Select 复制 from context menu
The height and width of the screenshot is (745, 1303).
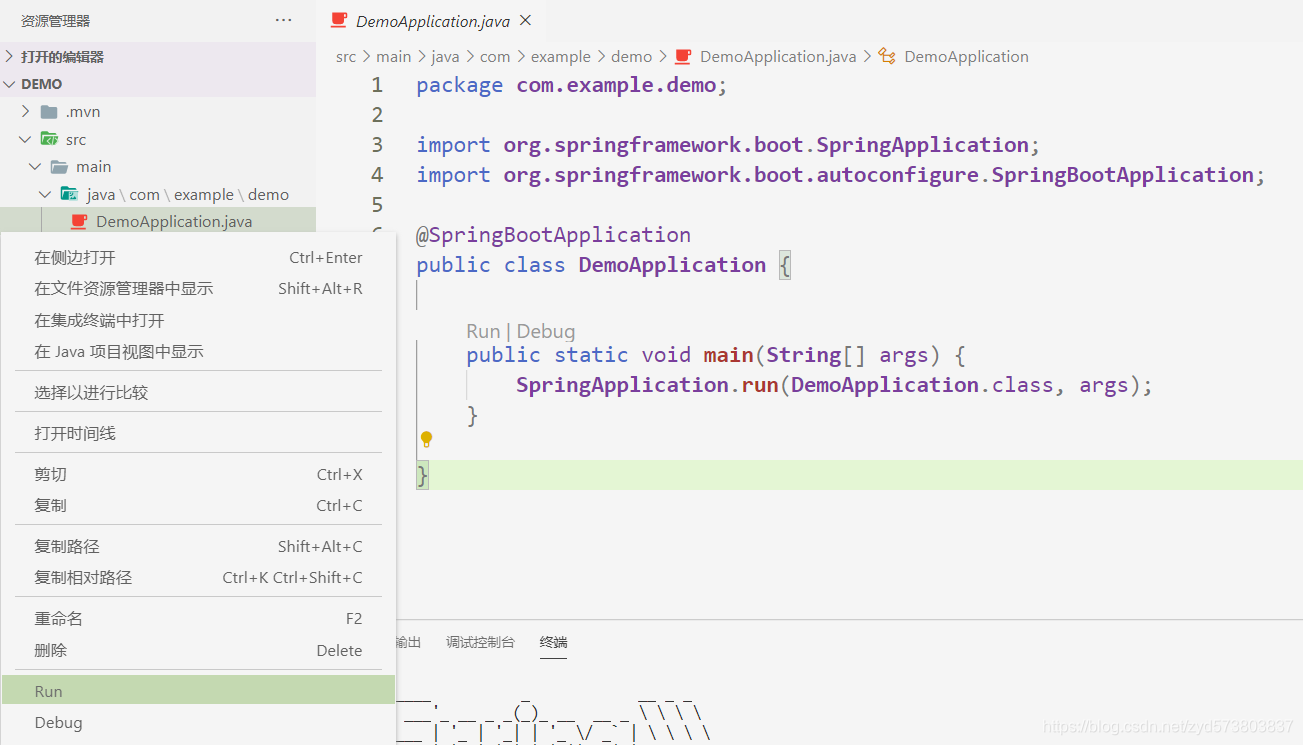[198, 505]
